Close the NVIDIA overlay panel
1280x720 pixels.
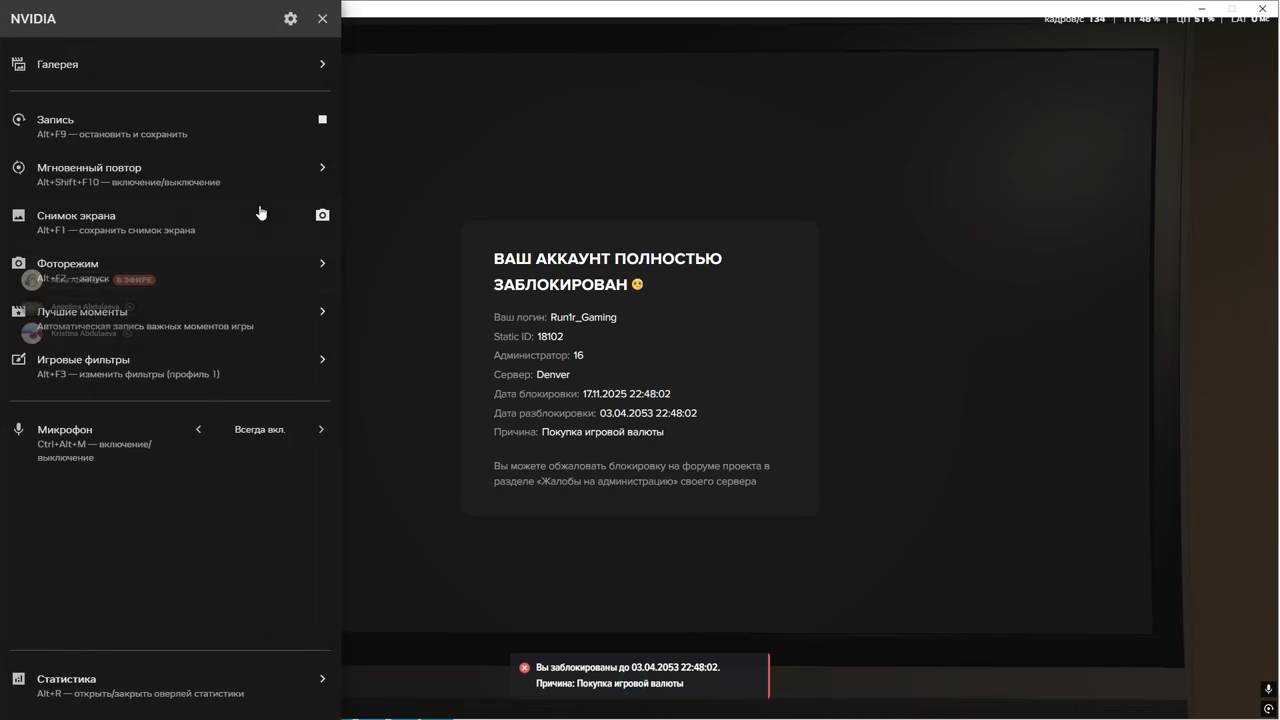pos(322,19)
